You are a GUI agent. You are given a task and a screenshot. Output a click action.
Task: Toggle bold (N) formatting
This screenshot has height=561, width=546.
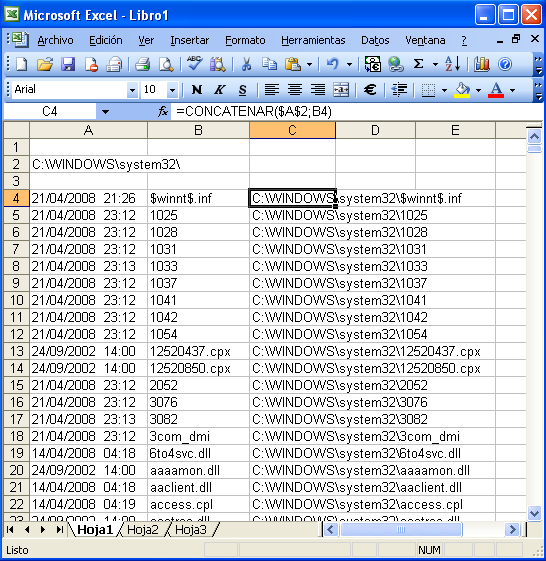196,89
